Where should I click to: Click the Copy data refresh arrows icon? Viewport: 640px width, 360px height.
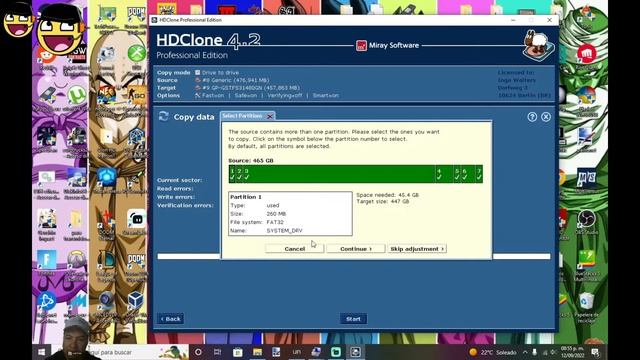(x=164, y=117)
